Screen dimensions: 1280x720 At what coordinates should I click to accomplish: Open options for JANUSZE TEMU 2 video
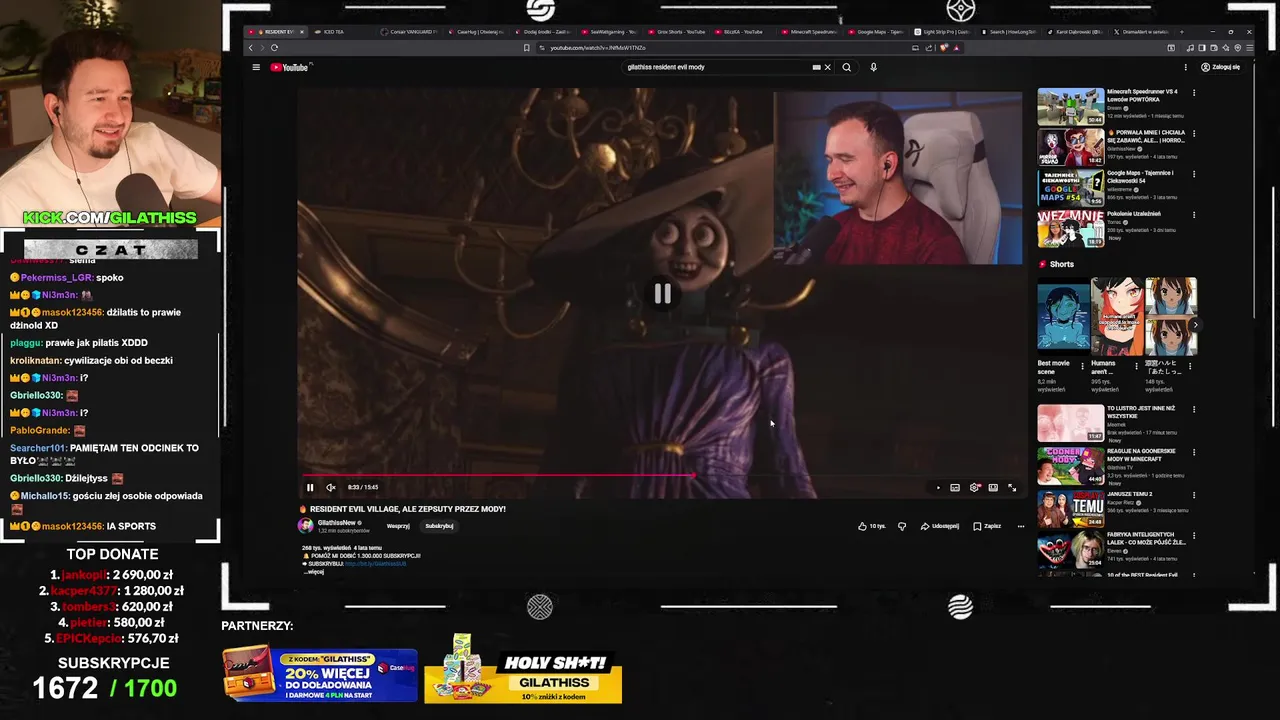point(1193,494)
